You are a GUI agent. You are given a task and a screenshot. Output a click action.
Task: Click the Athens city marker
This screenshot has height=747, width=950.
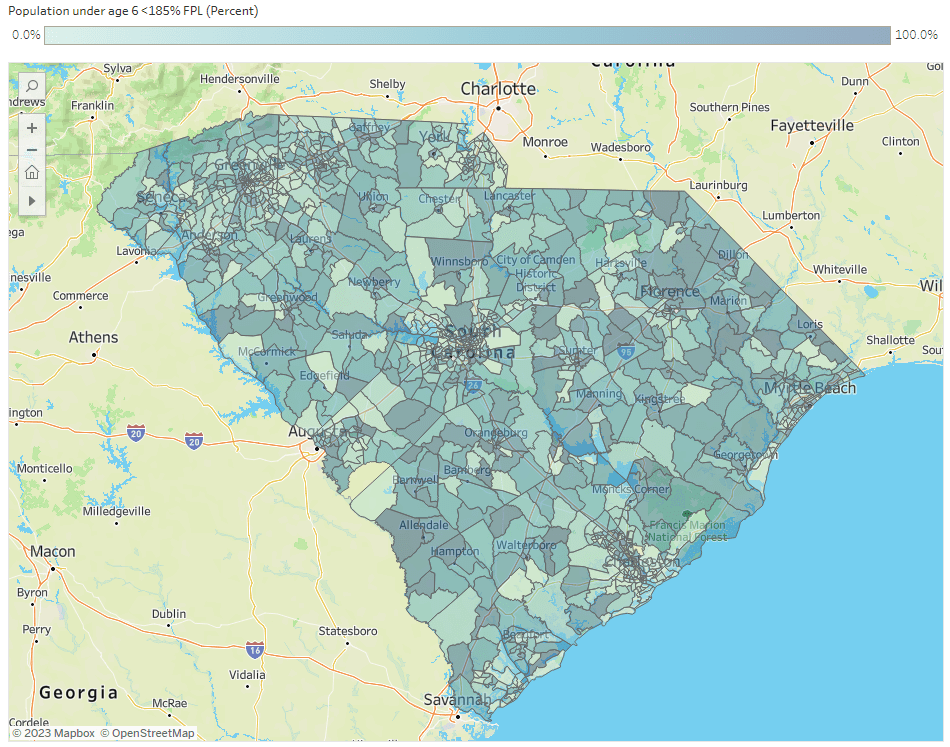pyautogui.click(x=93, y=354)
